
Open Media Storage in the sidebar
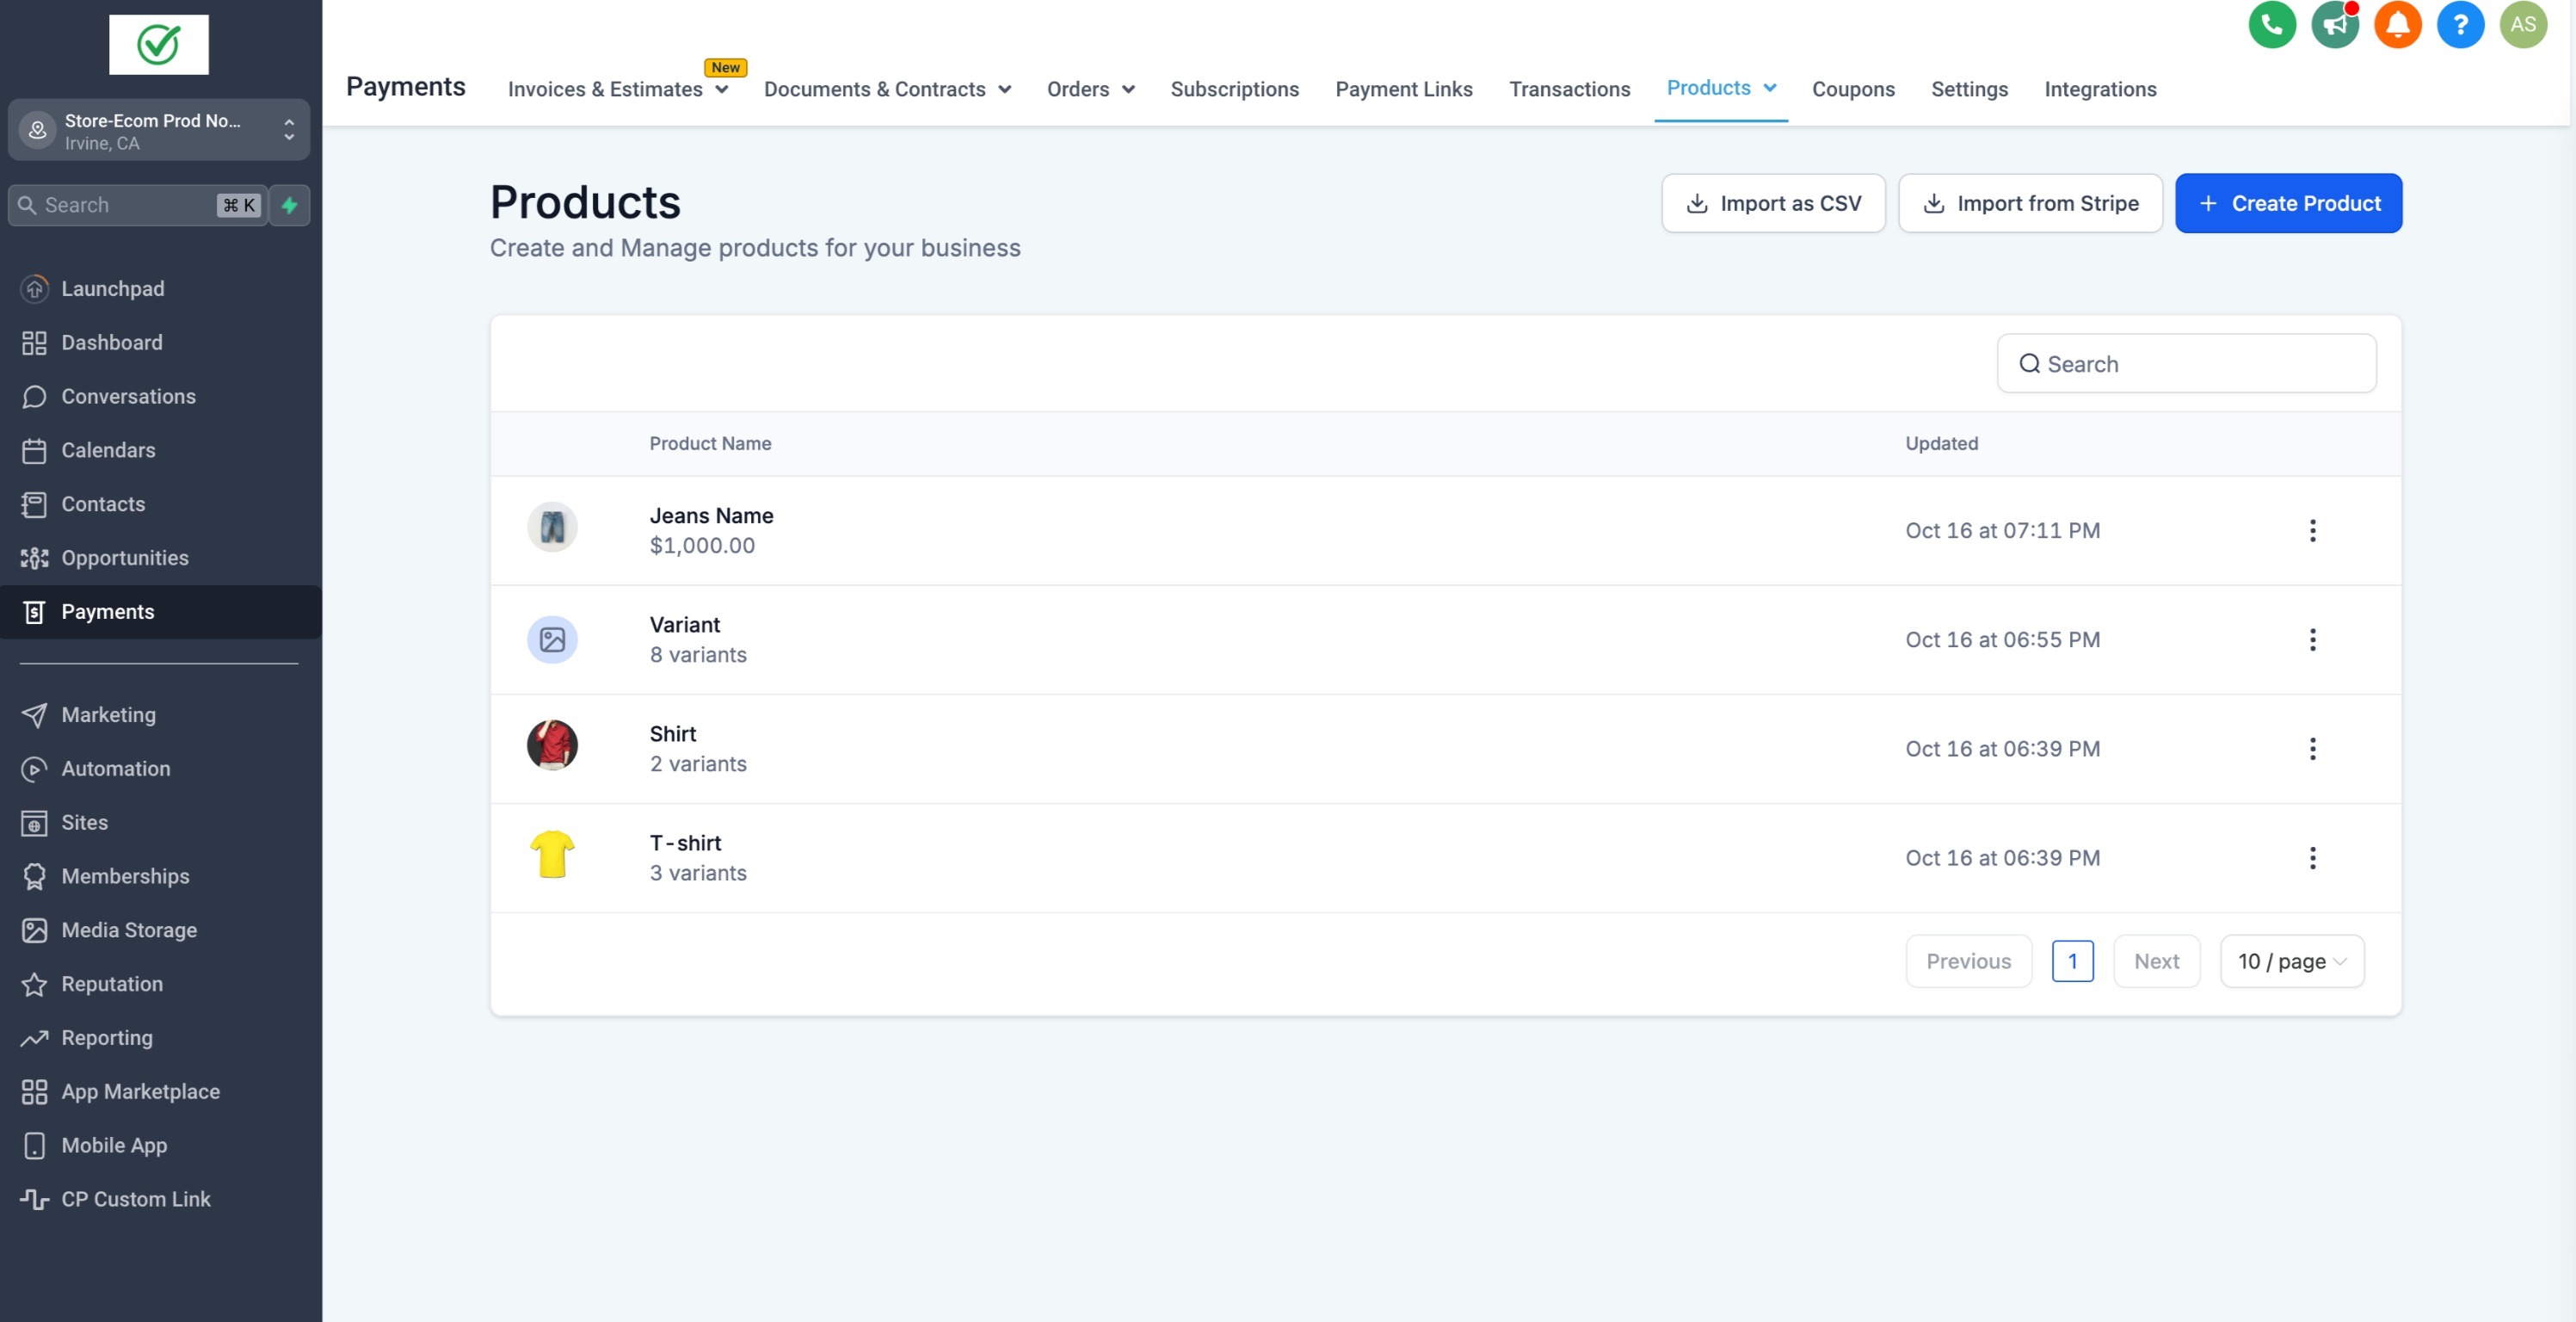pos(129,930)
